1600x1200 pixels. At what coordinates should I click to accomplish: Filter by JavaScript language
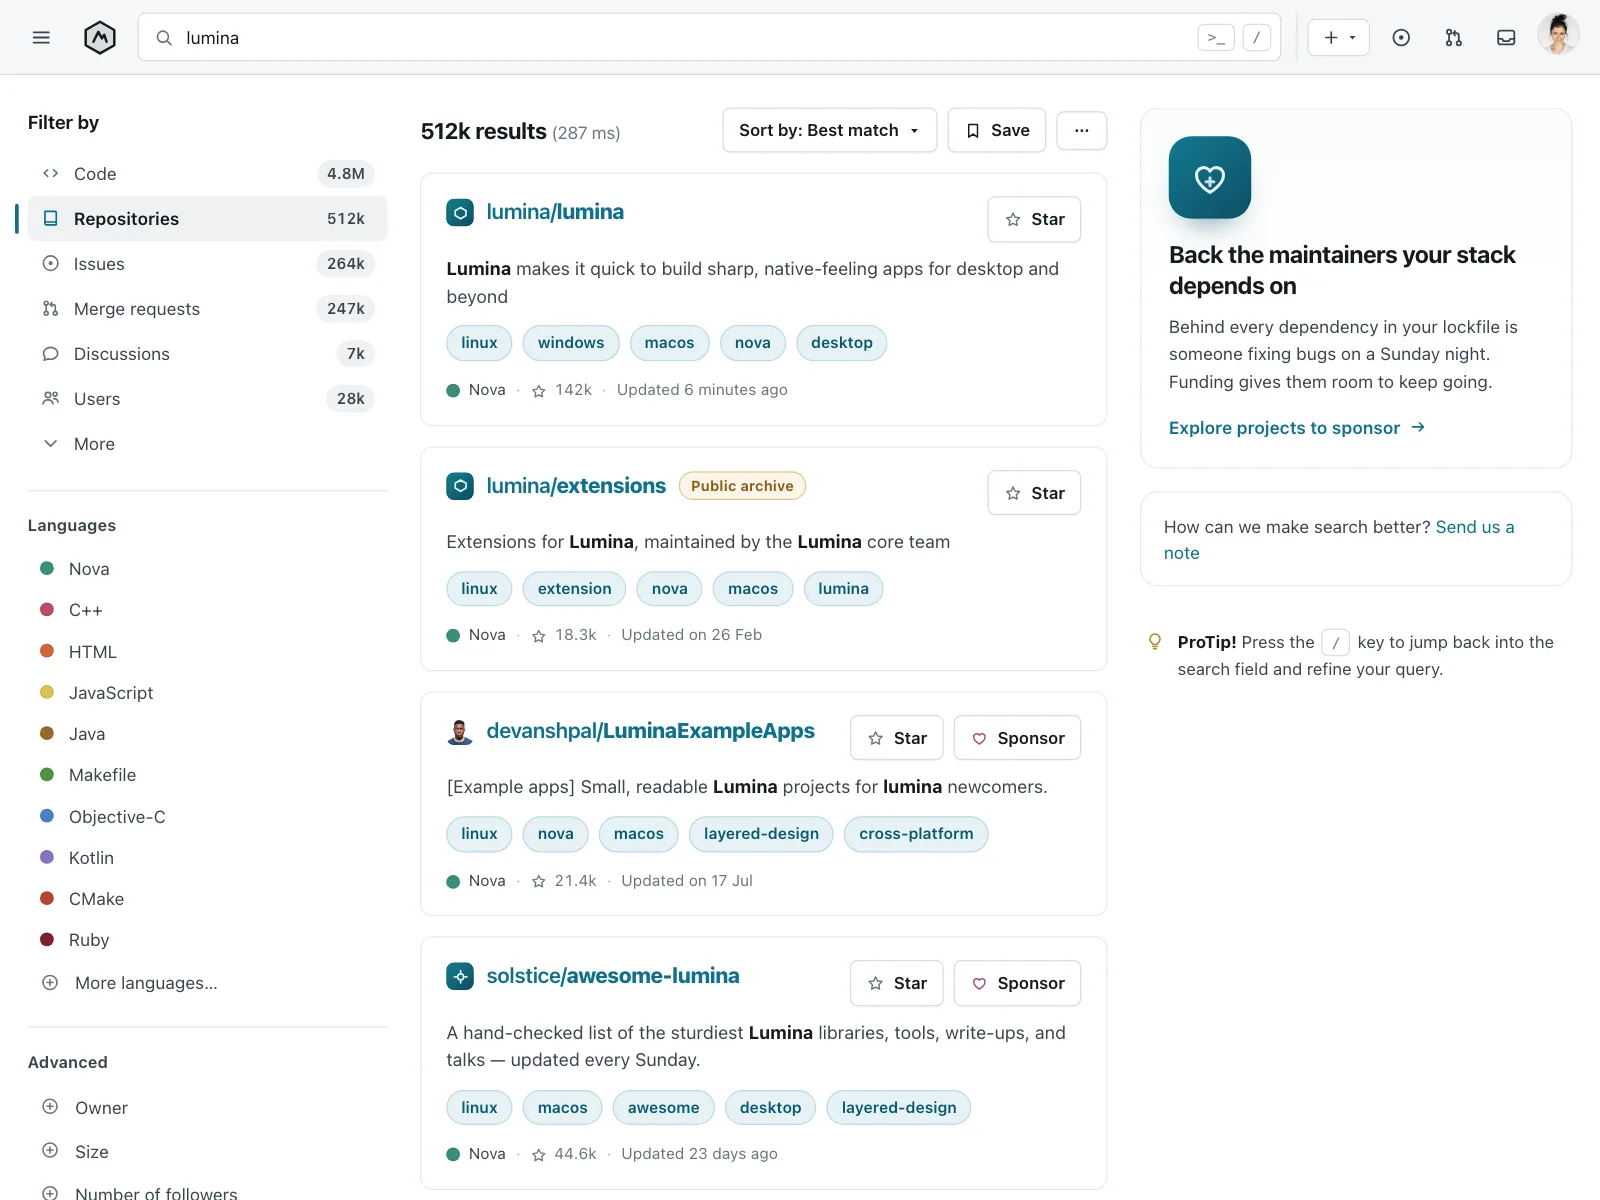96,693
